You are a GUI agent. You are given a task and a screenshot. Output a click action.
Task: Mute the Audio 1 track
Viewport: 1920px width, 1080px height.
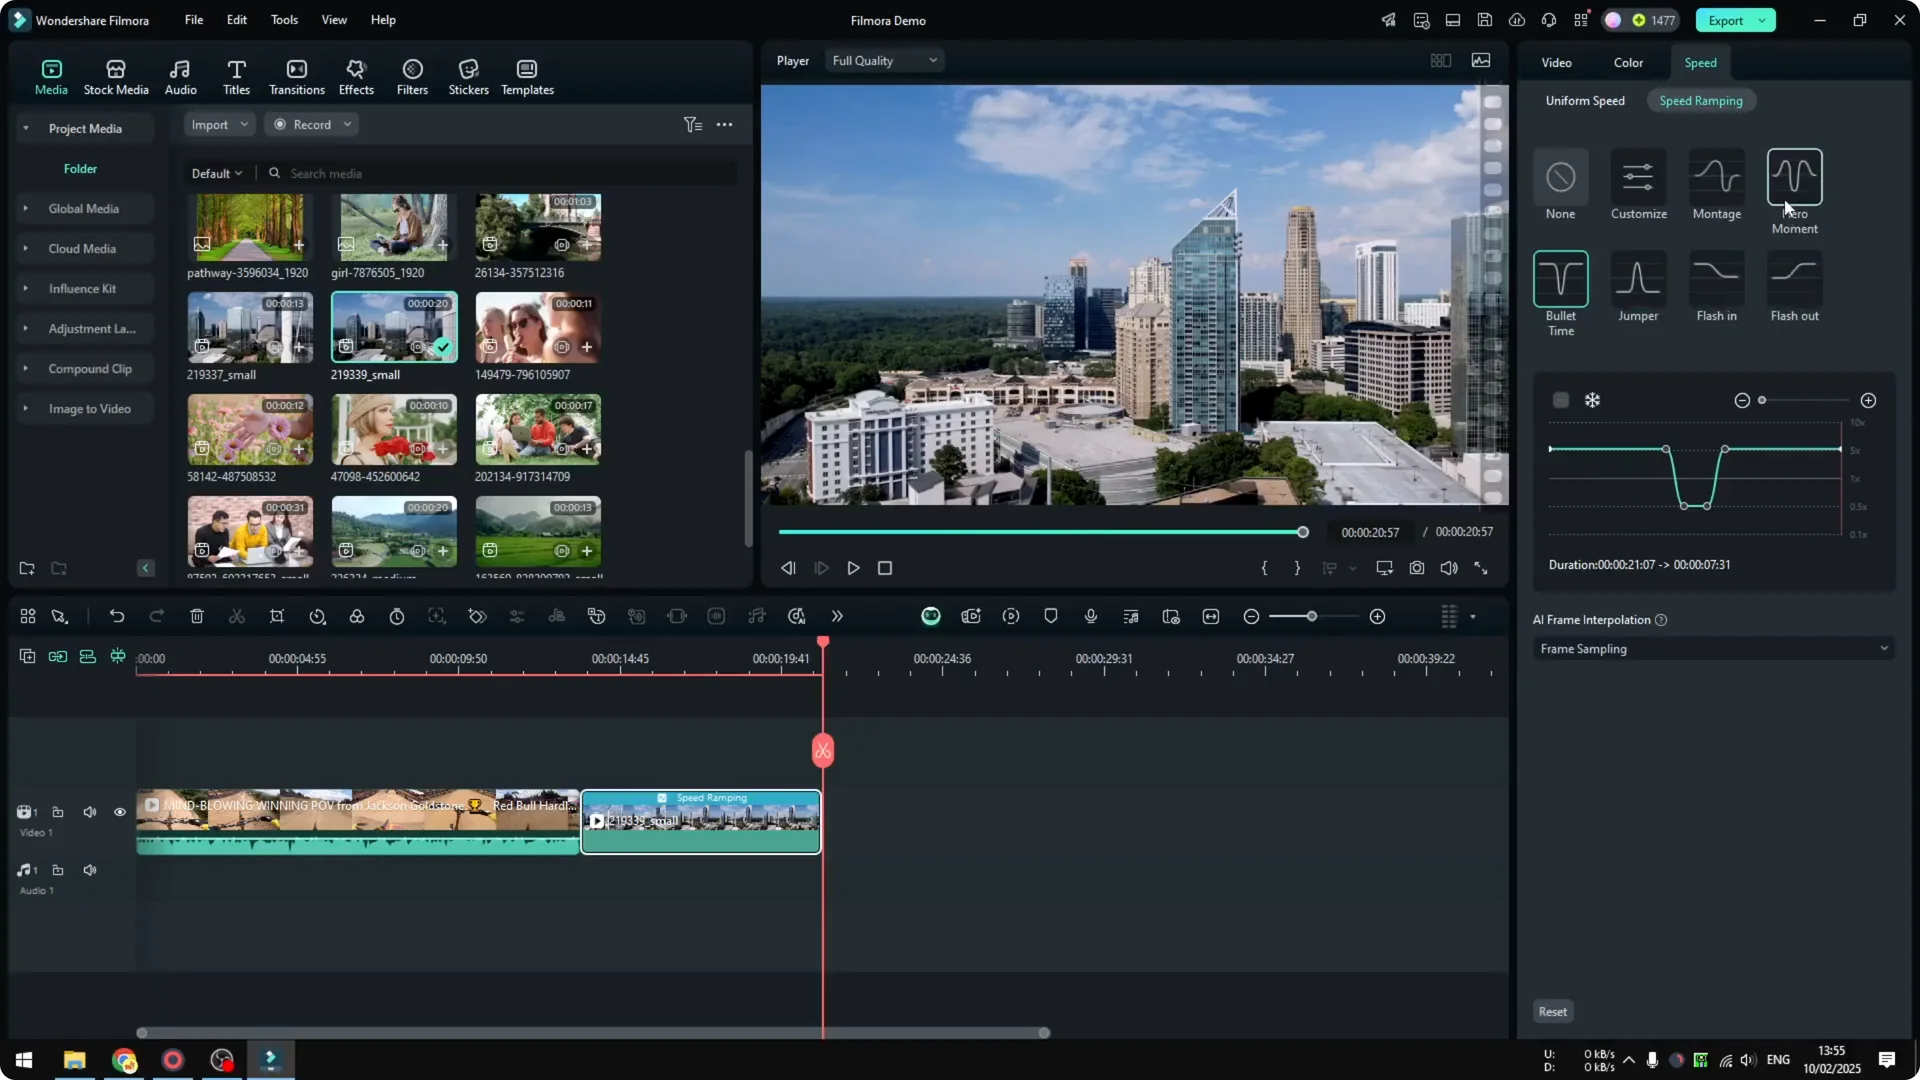click(x=89, y=869)
